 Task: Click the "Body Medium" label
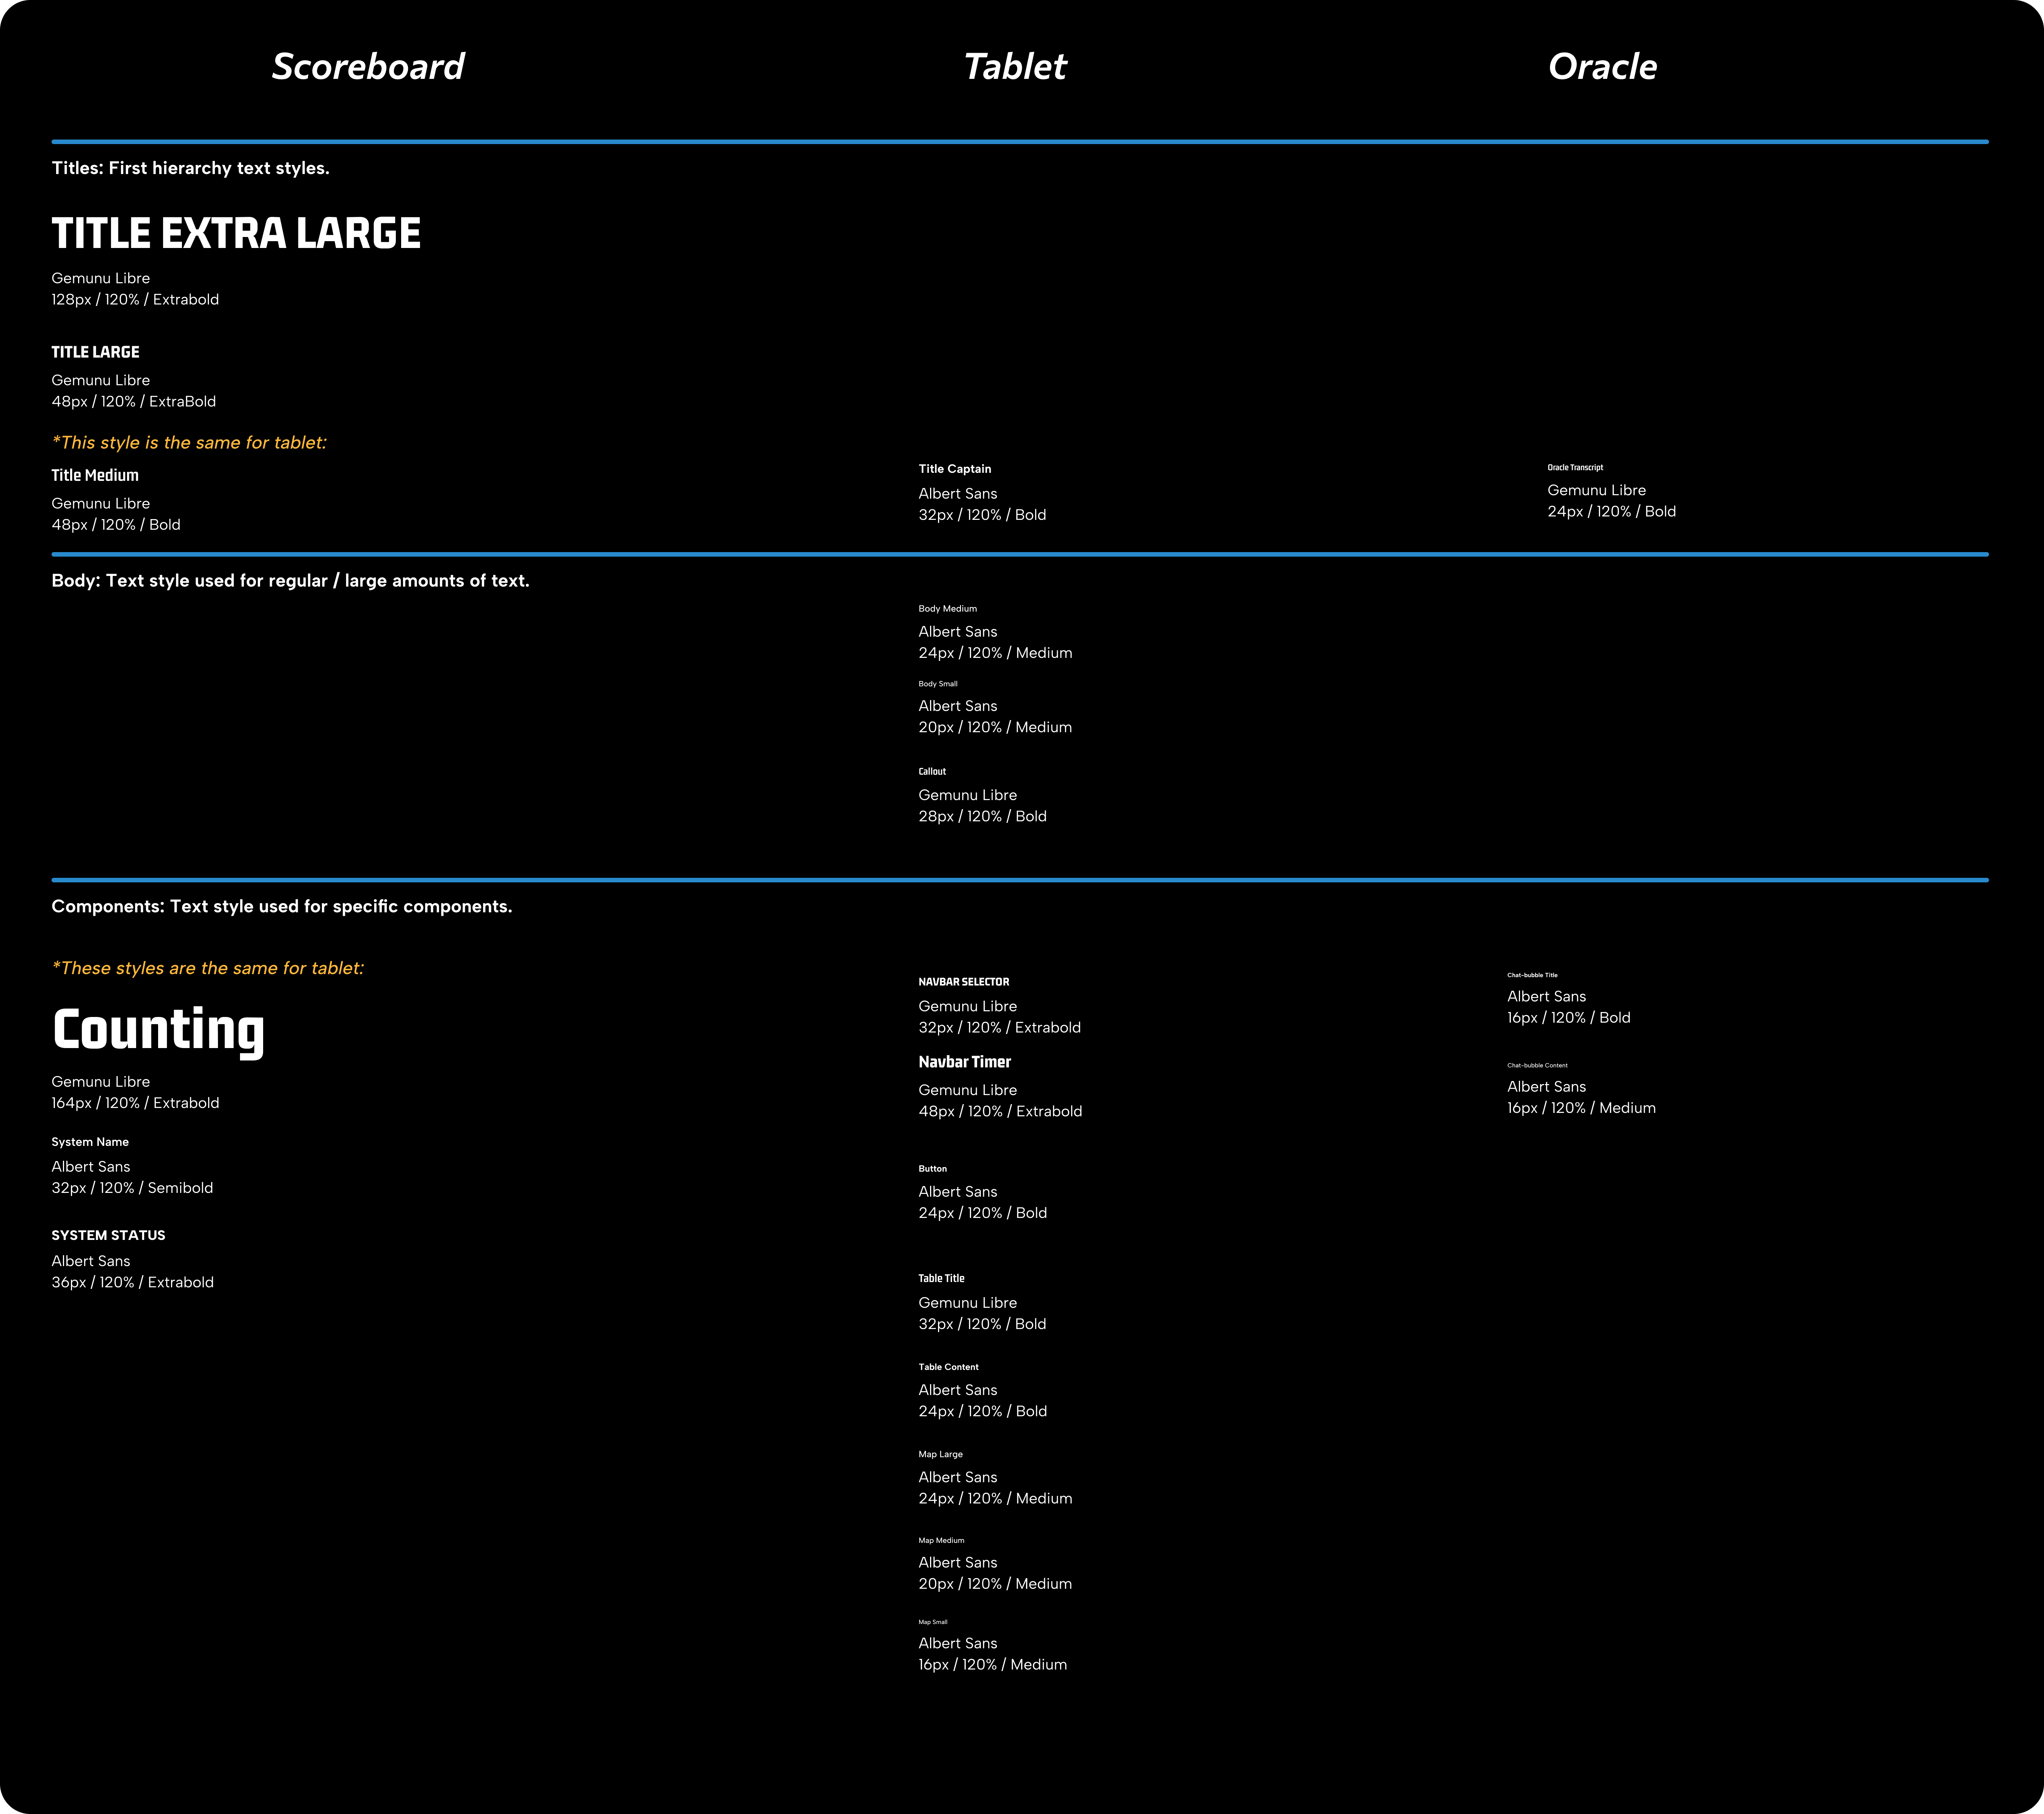coord(948,609)
